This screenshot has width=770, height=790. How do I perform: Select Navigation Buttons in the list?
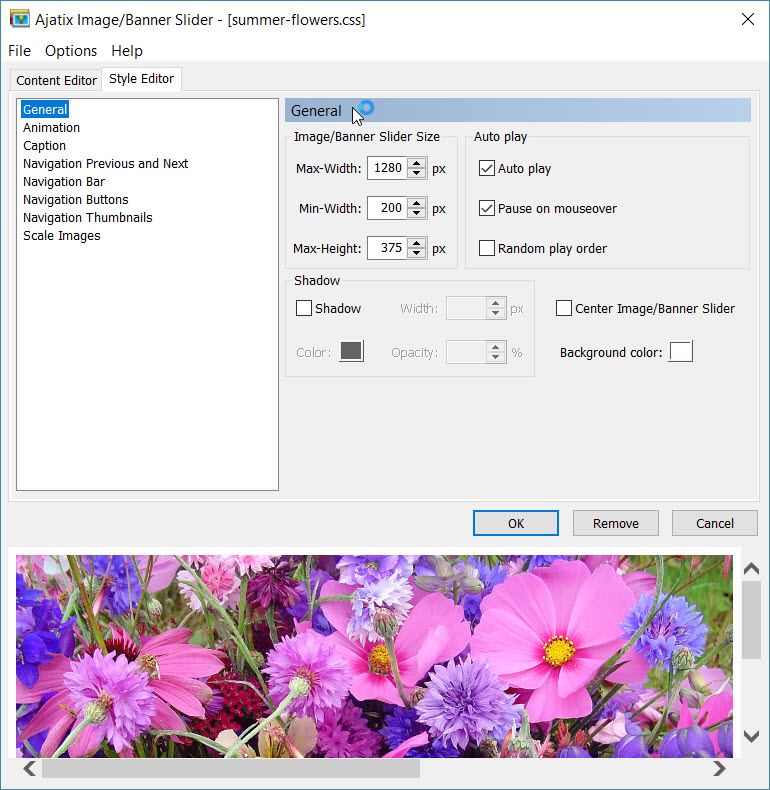(76, 200)
